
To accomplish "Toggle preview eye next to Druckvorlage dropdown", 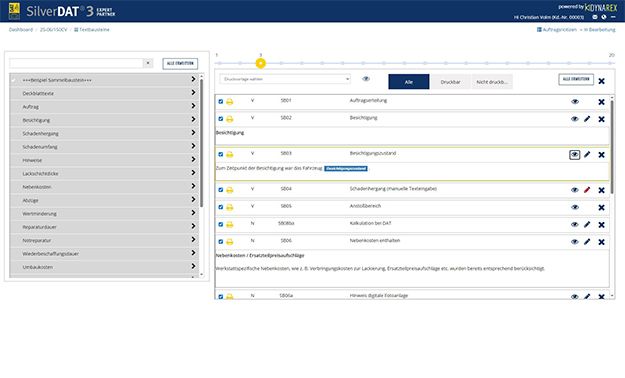I will [366, 79].
